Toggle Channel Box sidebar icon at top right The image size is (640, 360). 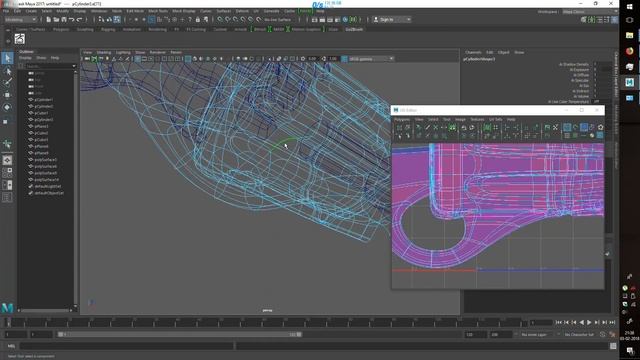pyautogui.click(x=614, y=19)
